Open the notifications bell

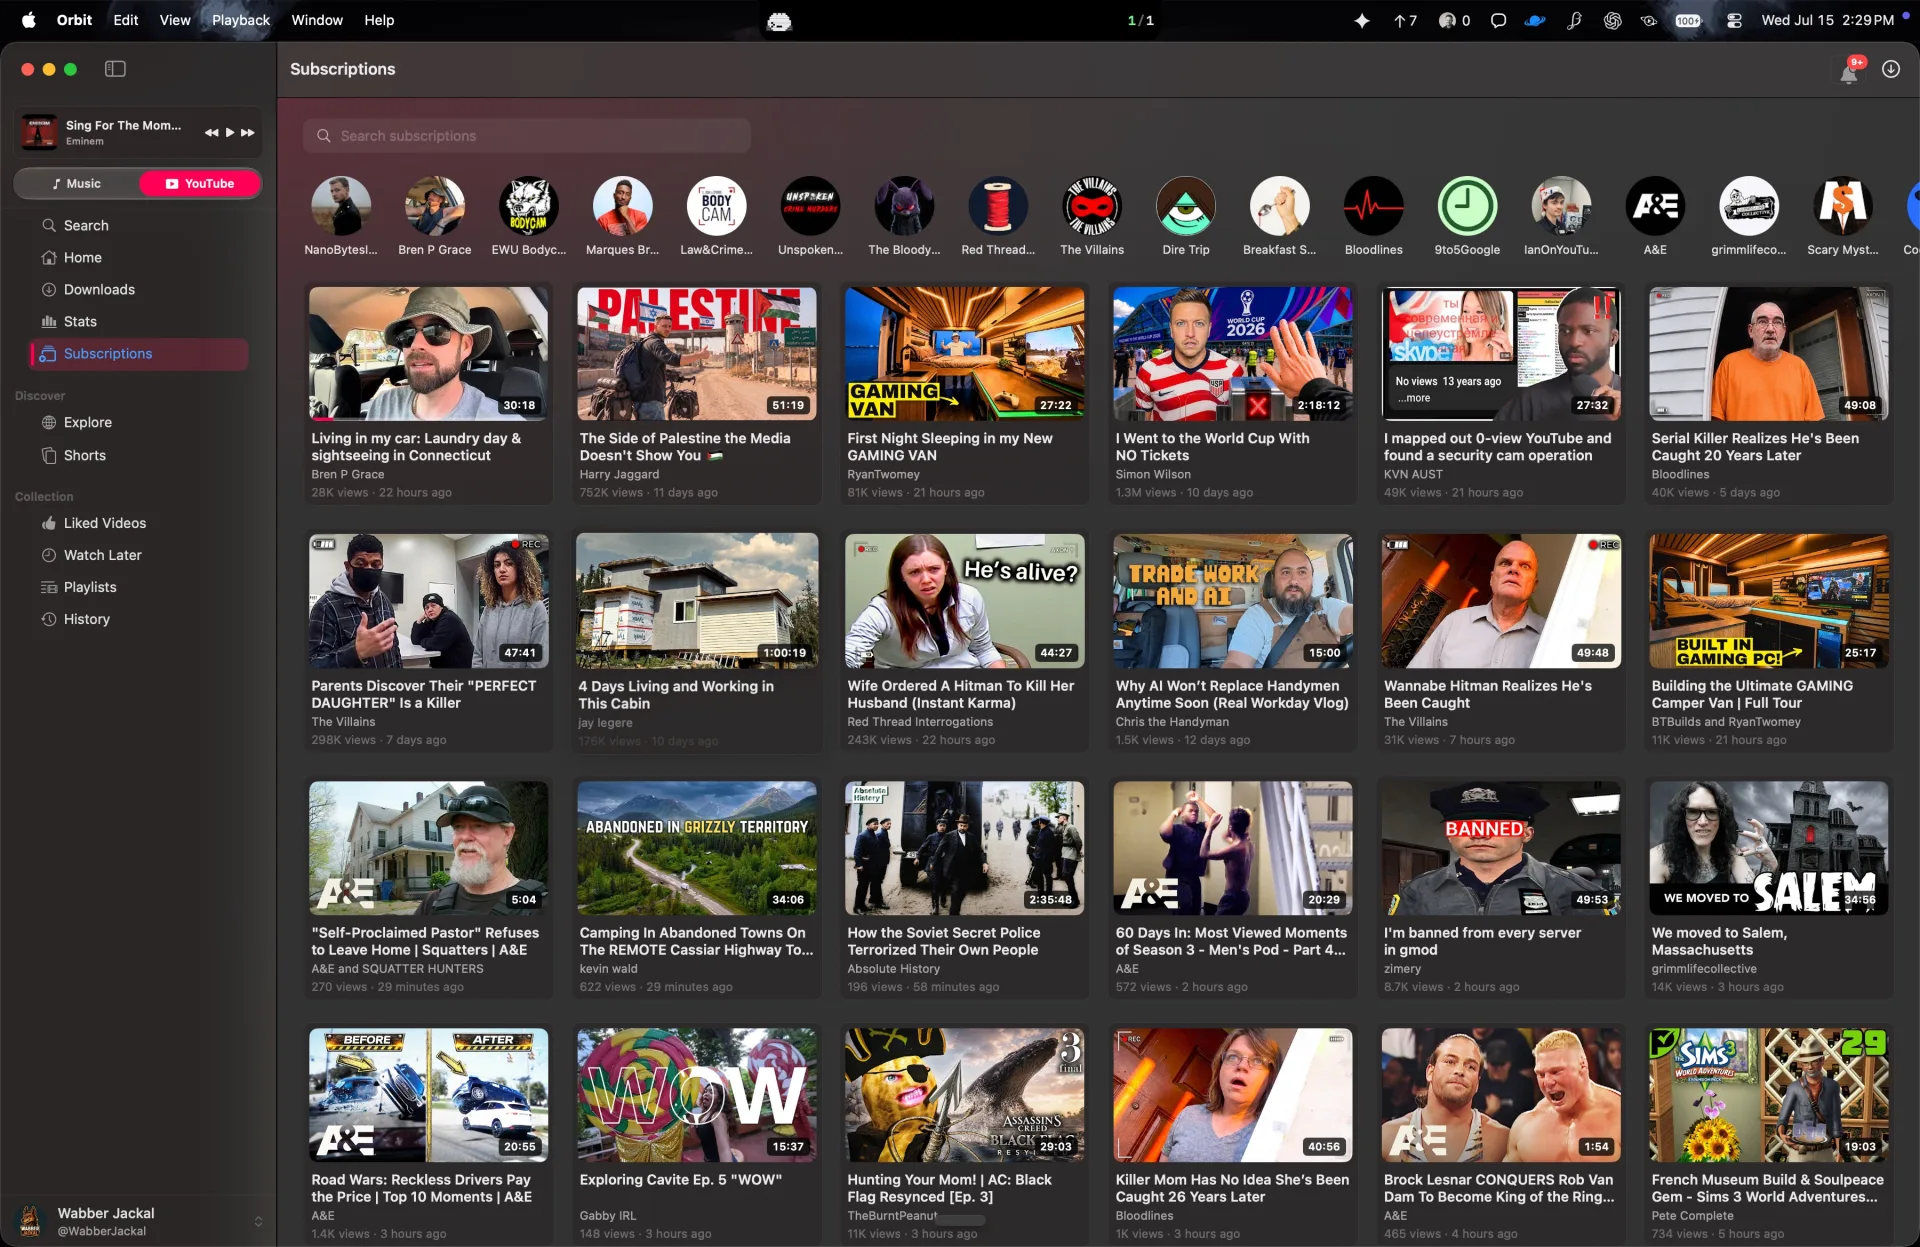tap(1849, 70)
